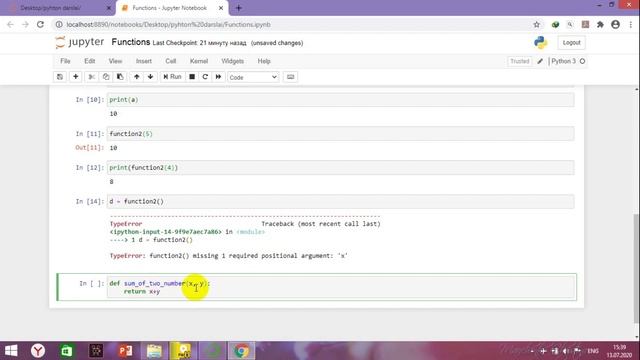Restart kernel and run all cells icon
Screen dimensions: 640x360
pyautogui.click(x=218, y=77)
